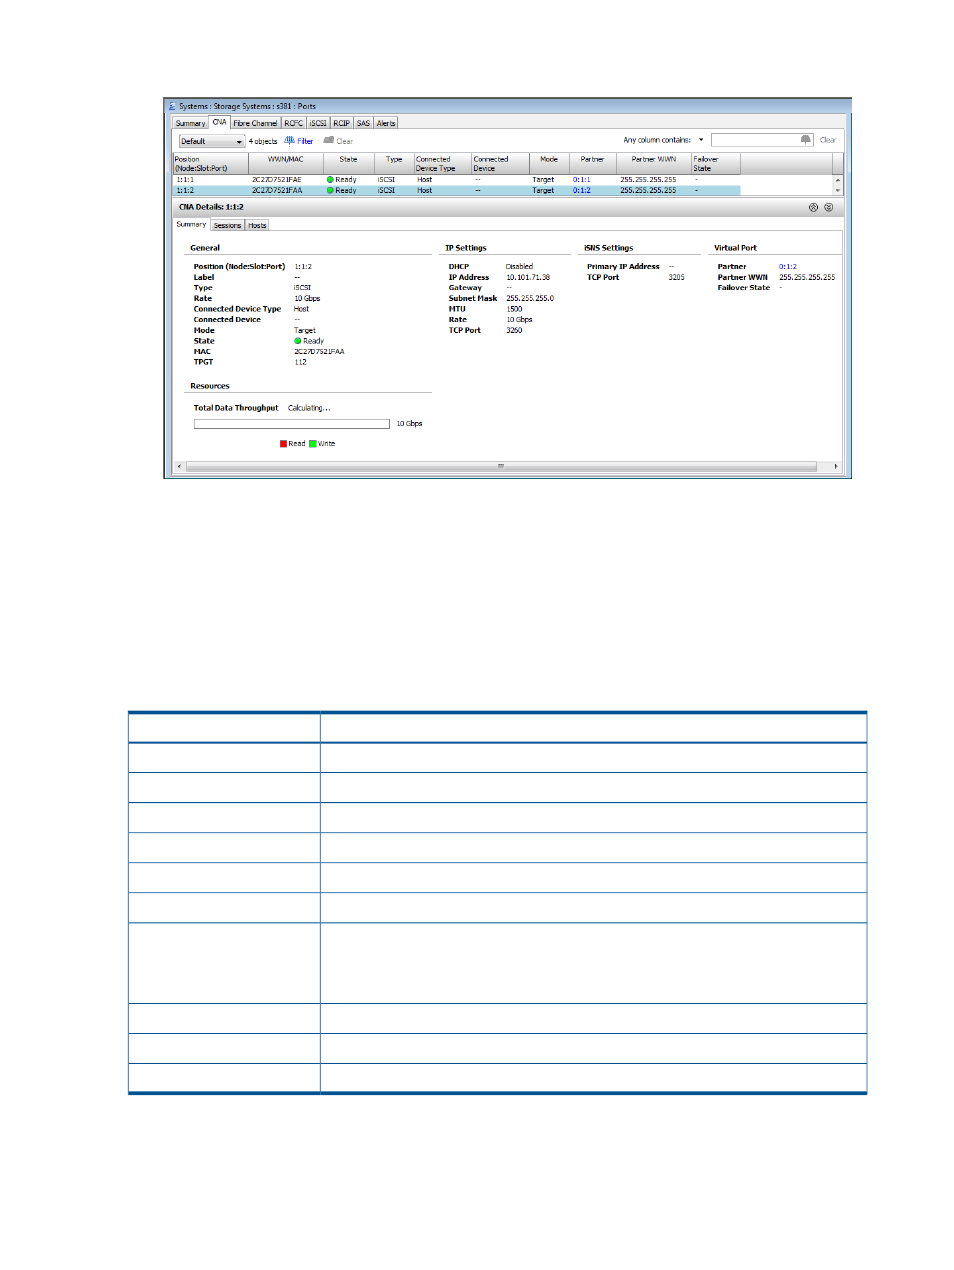Click the '4 objects' count label
This screenshot has height=1270, width=954.
click(x=263, y=141)
